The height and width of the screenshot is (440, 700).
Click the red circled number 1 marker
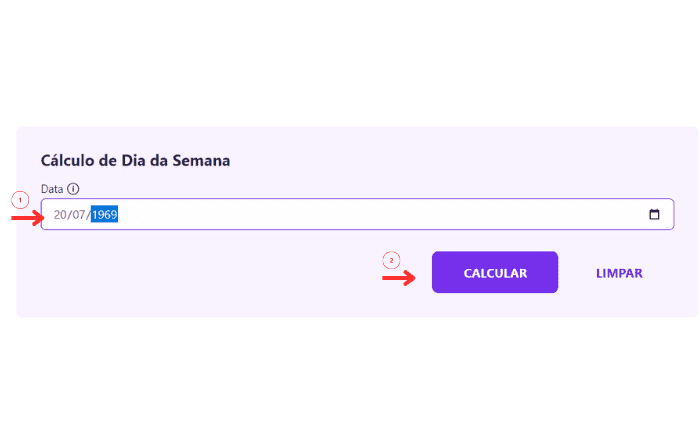(19, 200)
